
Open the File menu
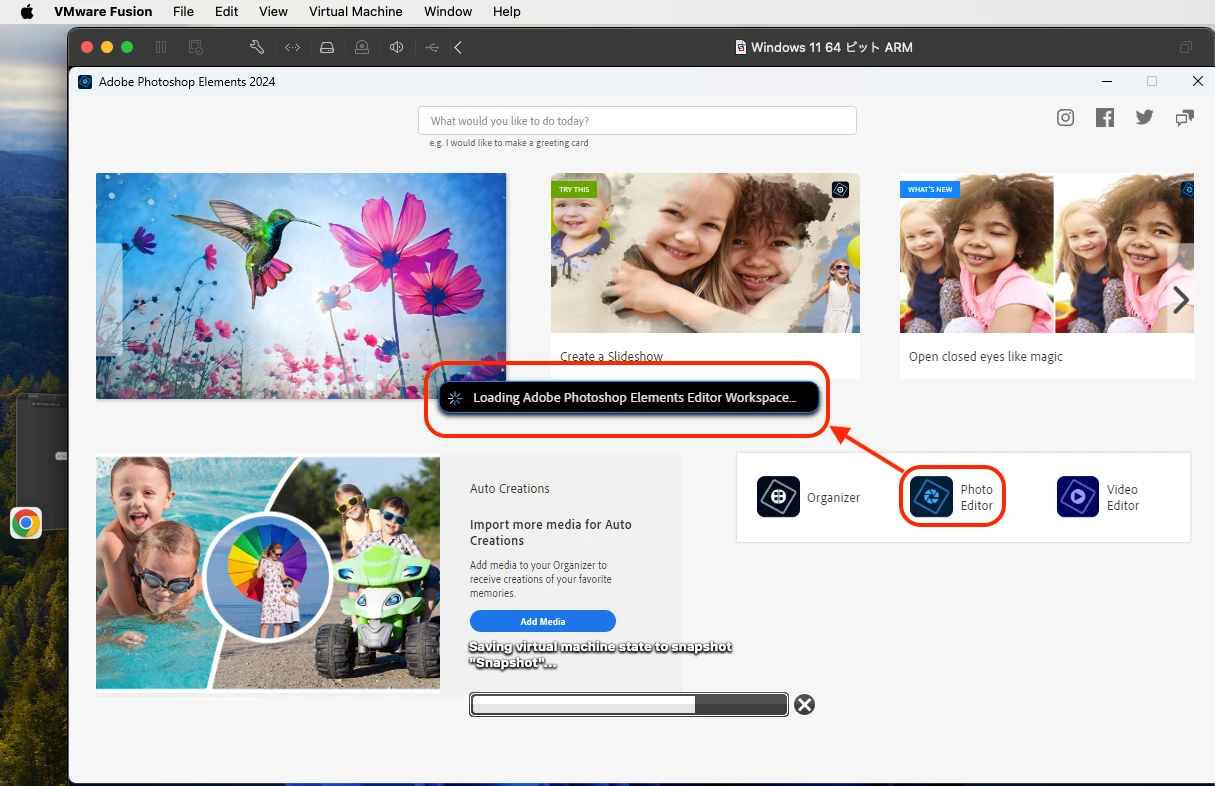click(x=183, y=12)
